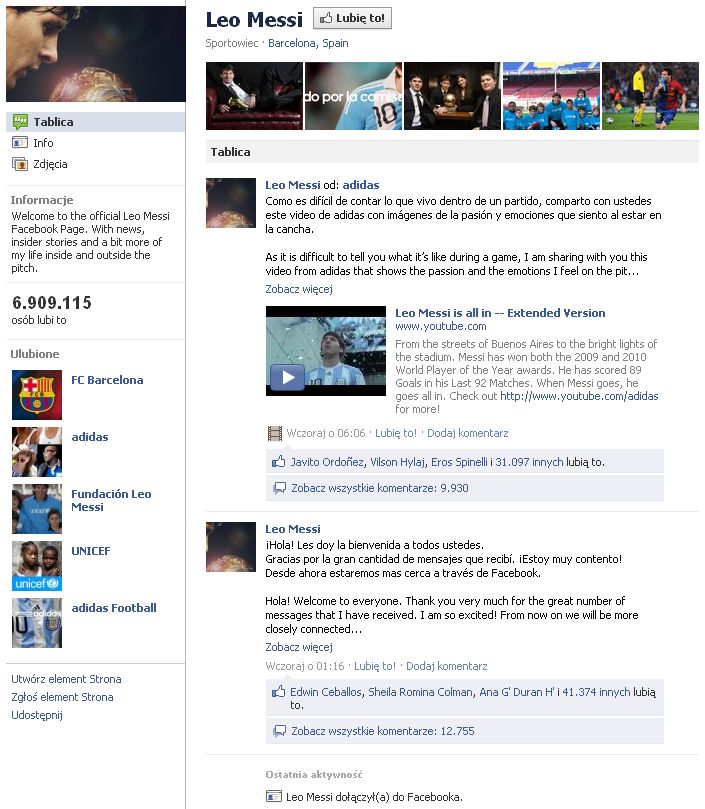The width and height of the screenshot is (705, 809).
Task: Click comment bubble icon beside 12.755 comments
Action: click(x=279, y=731)
